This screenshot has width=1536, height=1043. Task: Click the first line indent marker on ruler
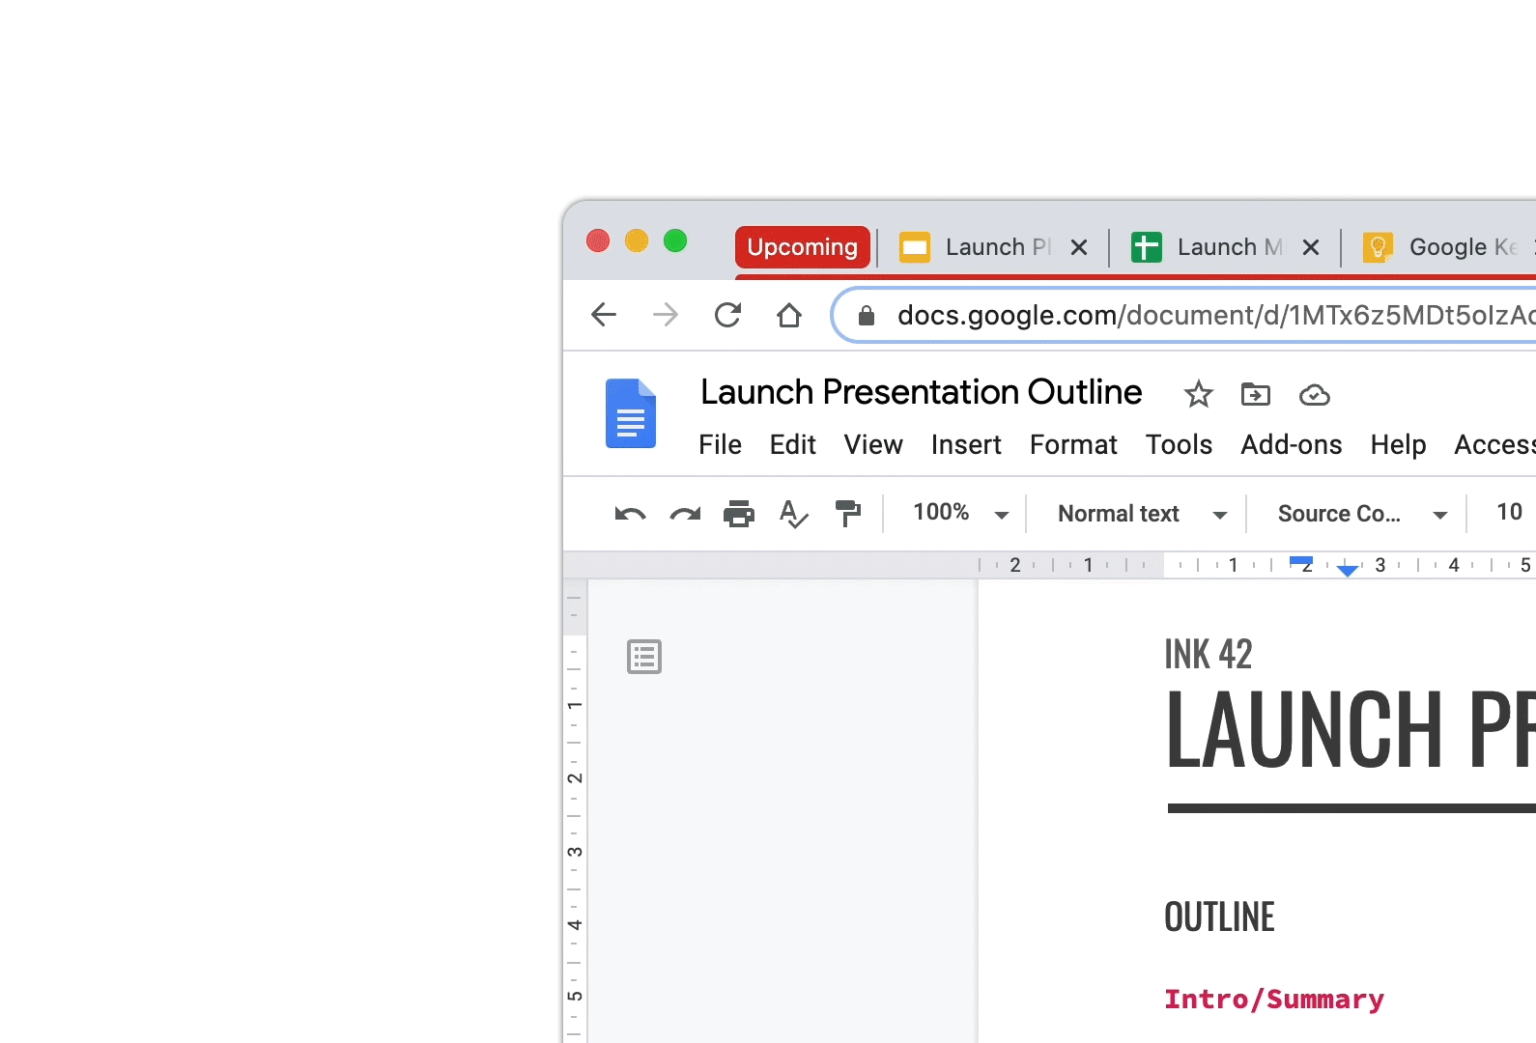[1301, 561]
